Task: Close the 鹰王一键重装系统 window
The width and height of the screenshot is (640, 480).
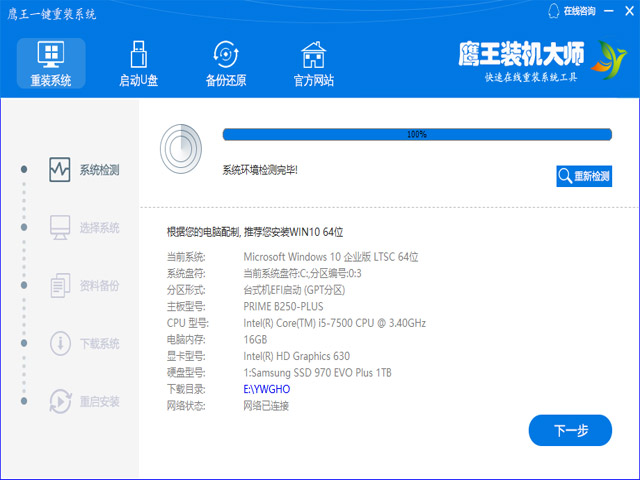Action: pyautogui.click(x=629, y=11)
